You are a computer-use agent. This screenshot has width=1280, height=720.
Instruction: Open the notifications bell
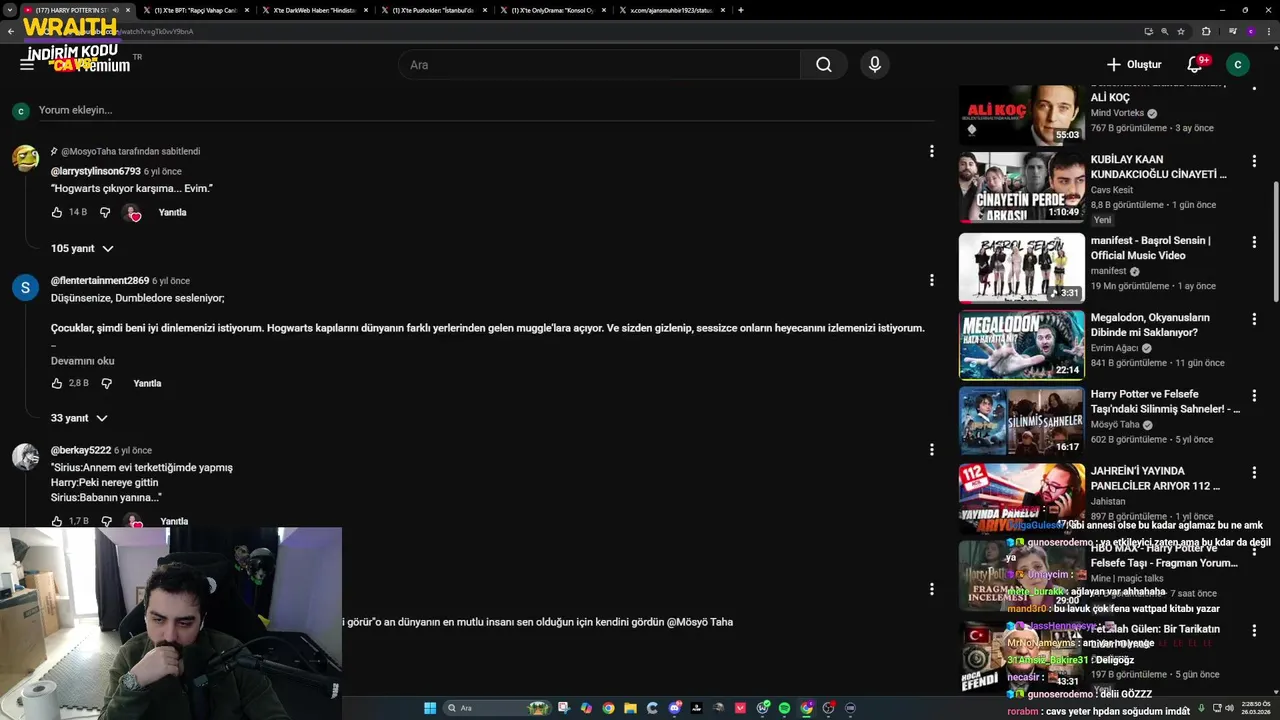[1194, 65]
